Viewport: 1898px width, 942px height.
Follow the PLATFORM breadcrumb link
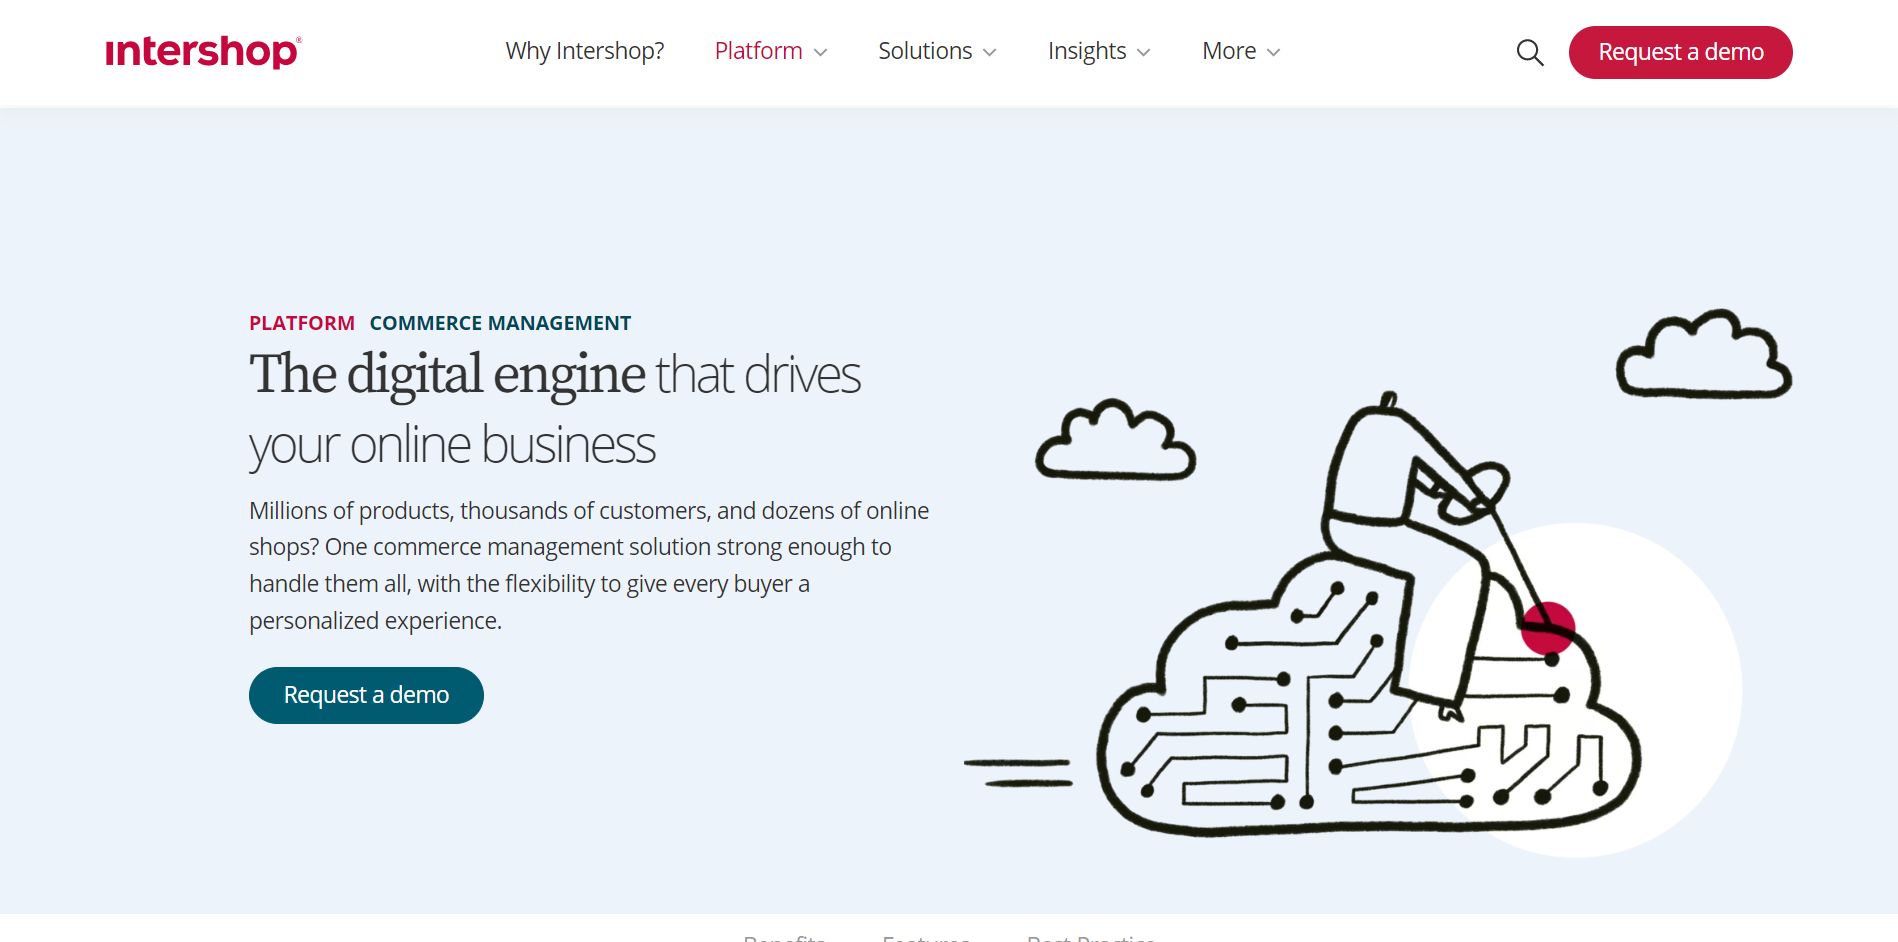[x=302, y=323]
